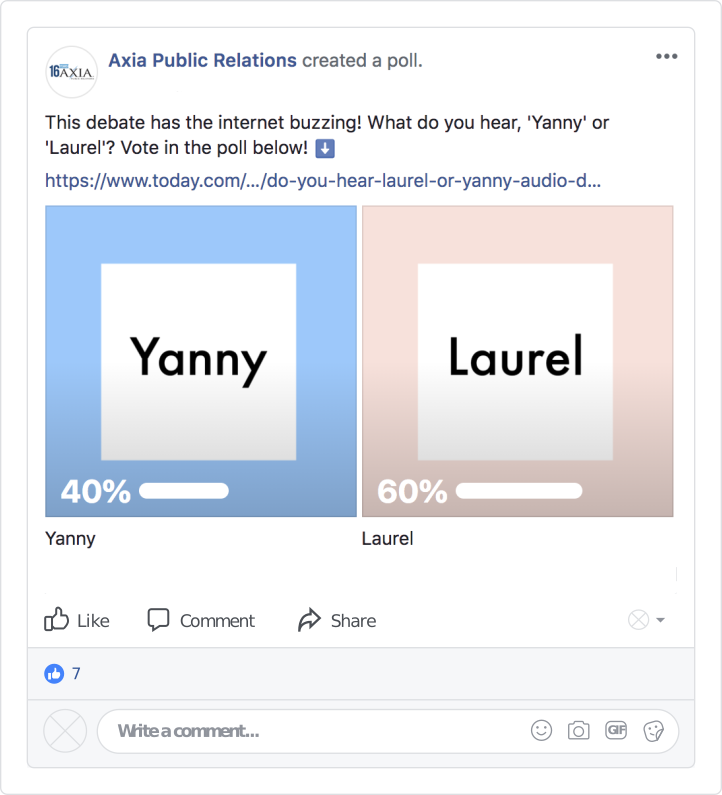722x795 pixels.
Task: Insert an emoji with the smiley icon
Action: 541,731
